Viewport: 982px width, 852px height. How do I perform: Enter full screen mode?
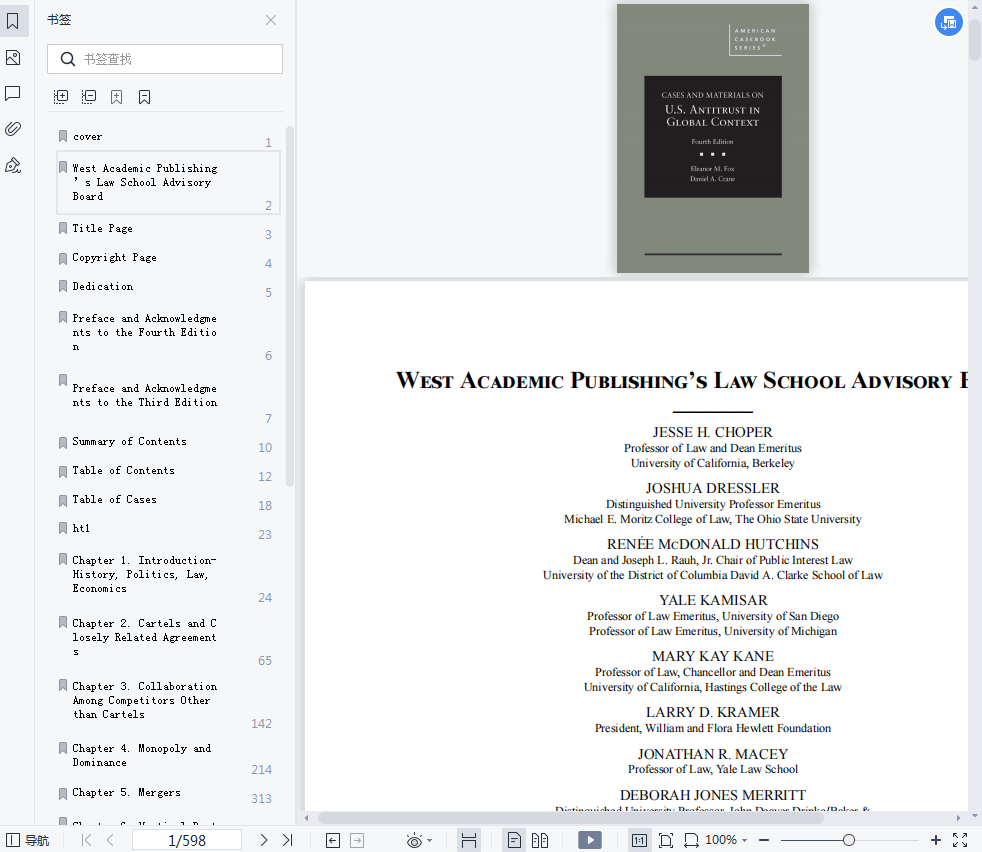point(960,840)
